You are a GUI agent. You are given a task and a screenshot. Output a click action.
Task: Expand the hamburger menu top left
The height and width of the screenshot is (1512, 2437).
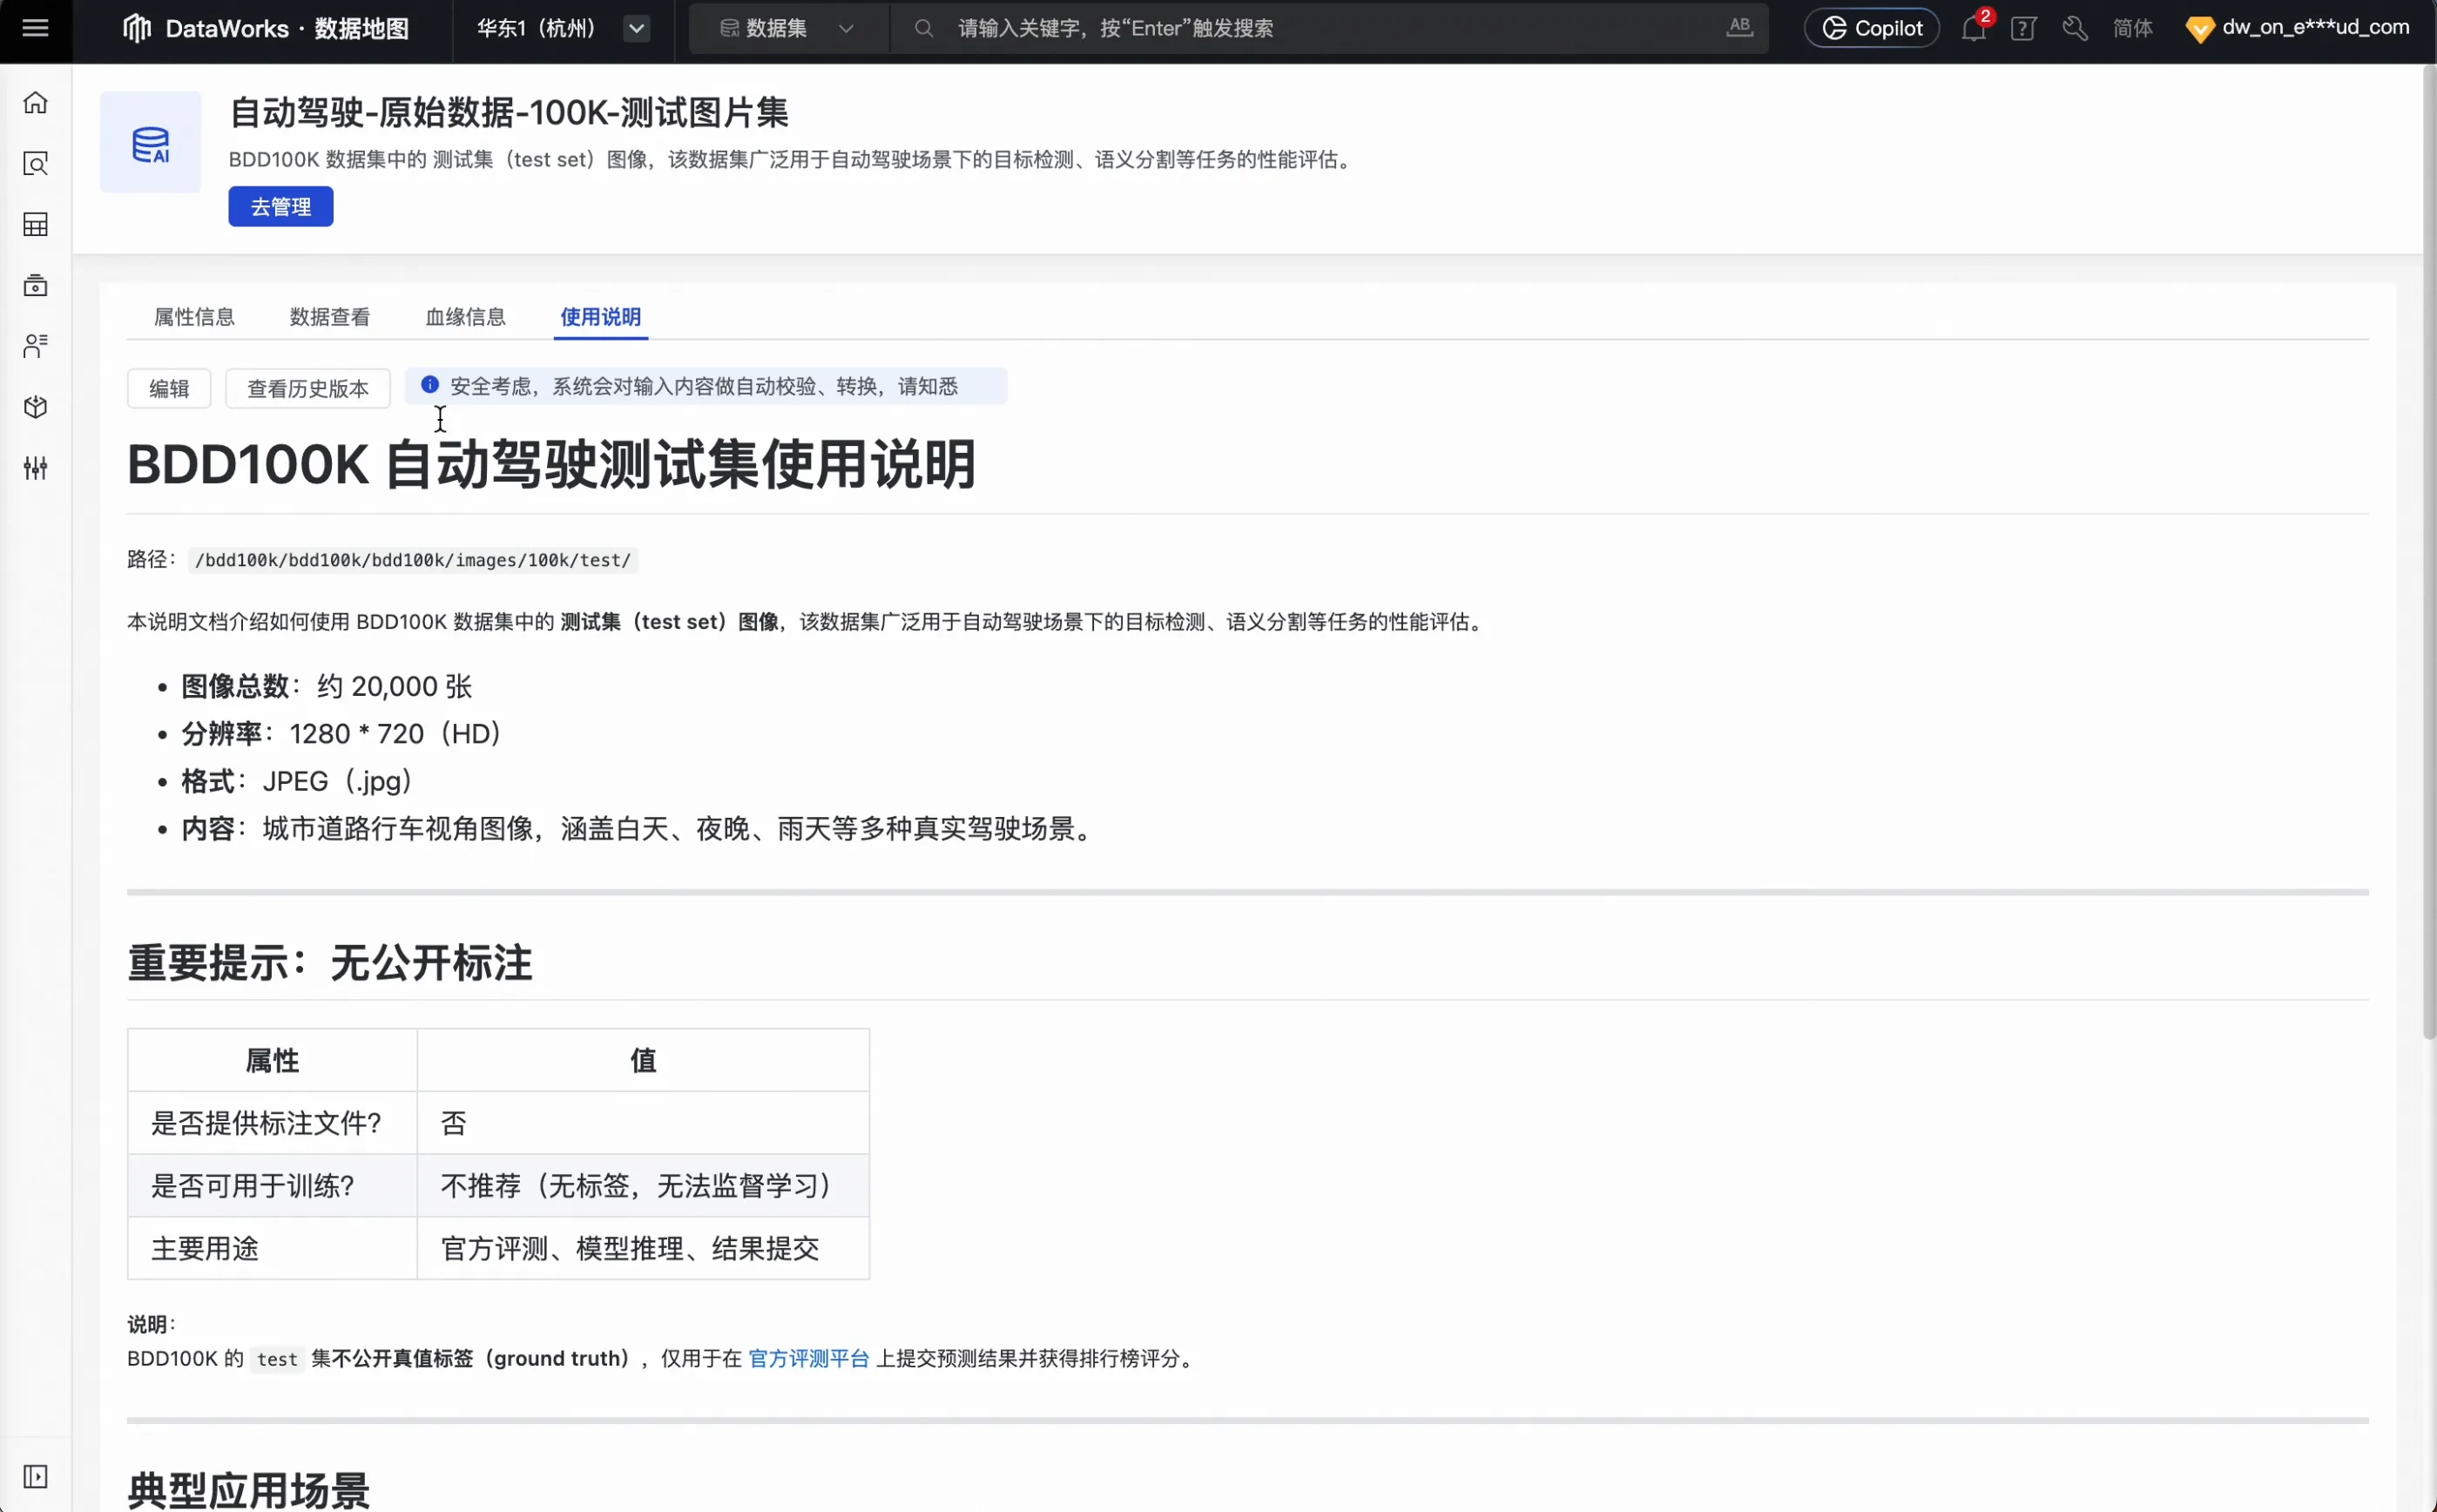pyautogui.click(x=36, y=27)
